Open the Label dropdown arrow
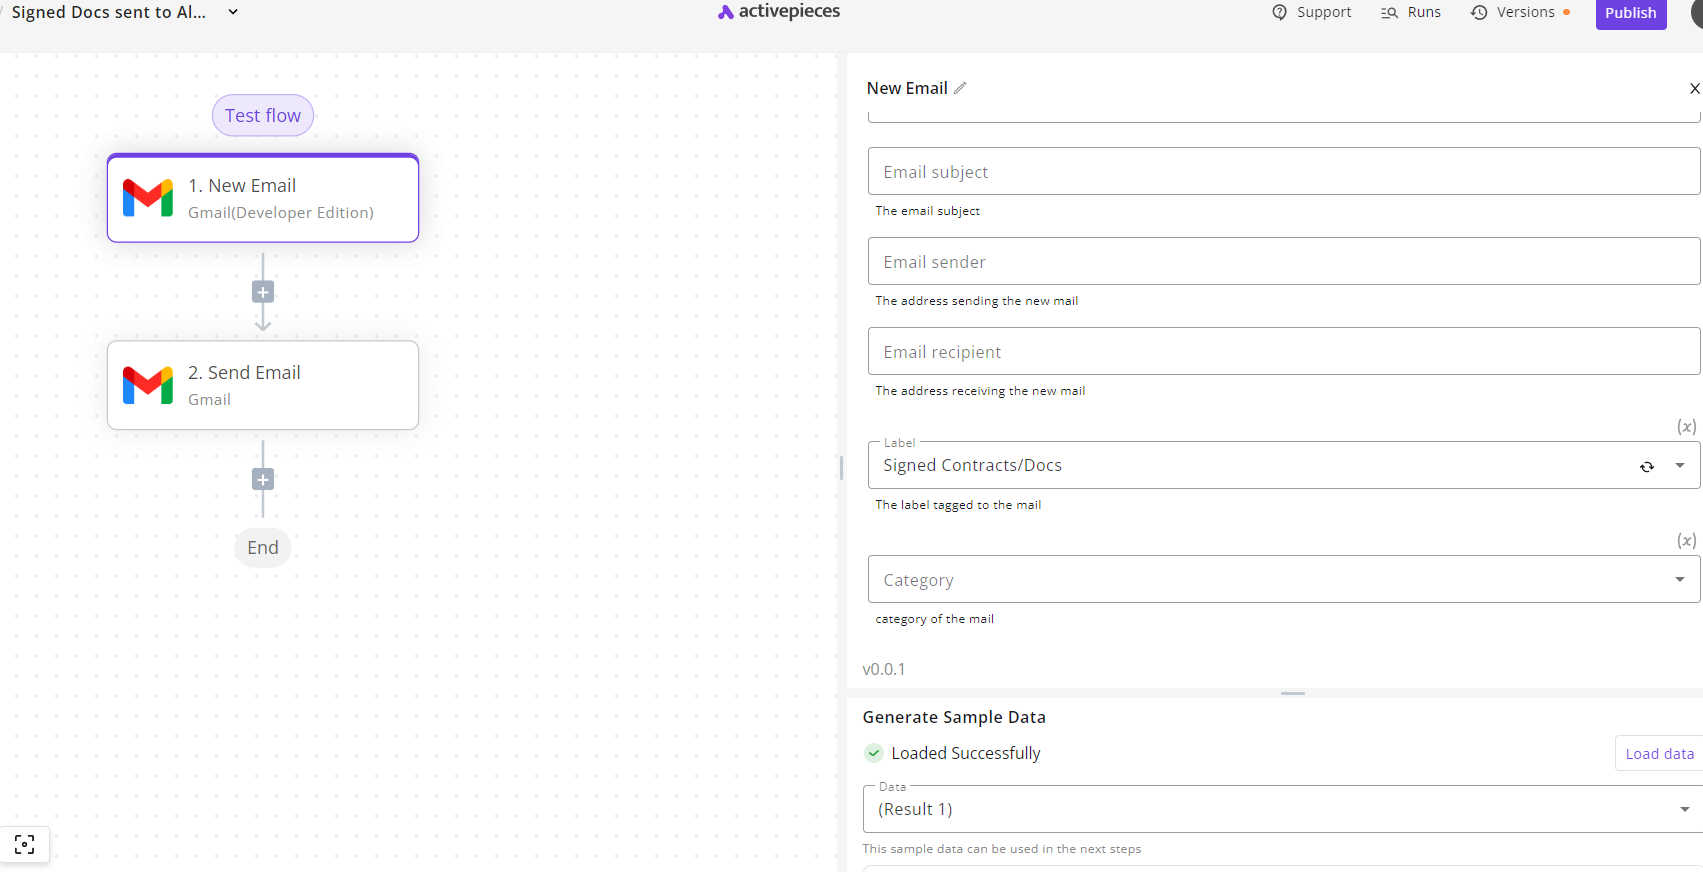This screenshot has width=1703, height=872. [x=1680, y=465]
